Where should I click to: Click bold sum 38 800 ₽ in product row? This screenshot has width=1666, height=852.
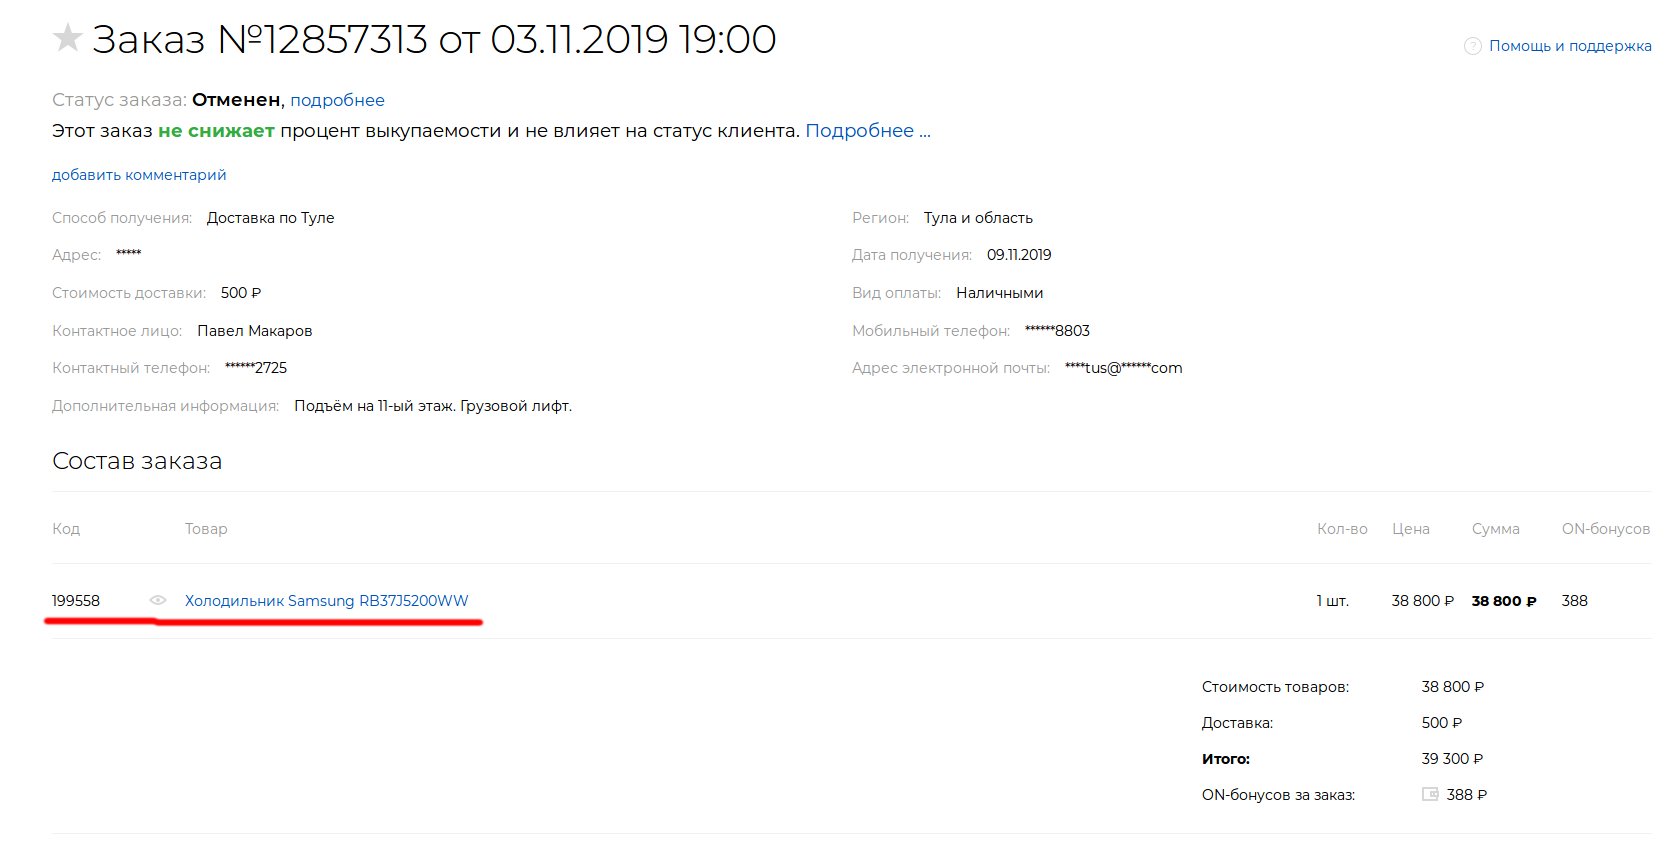[1504, 601]
